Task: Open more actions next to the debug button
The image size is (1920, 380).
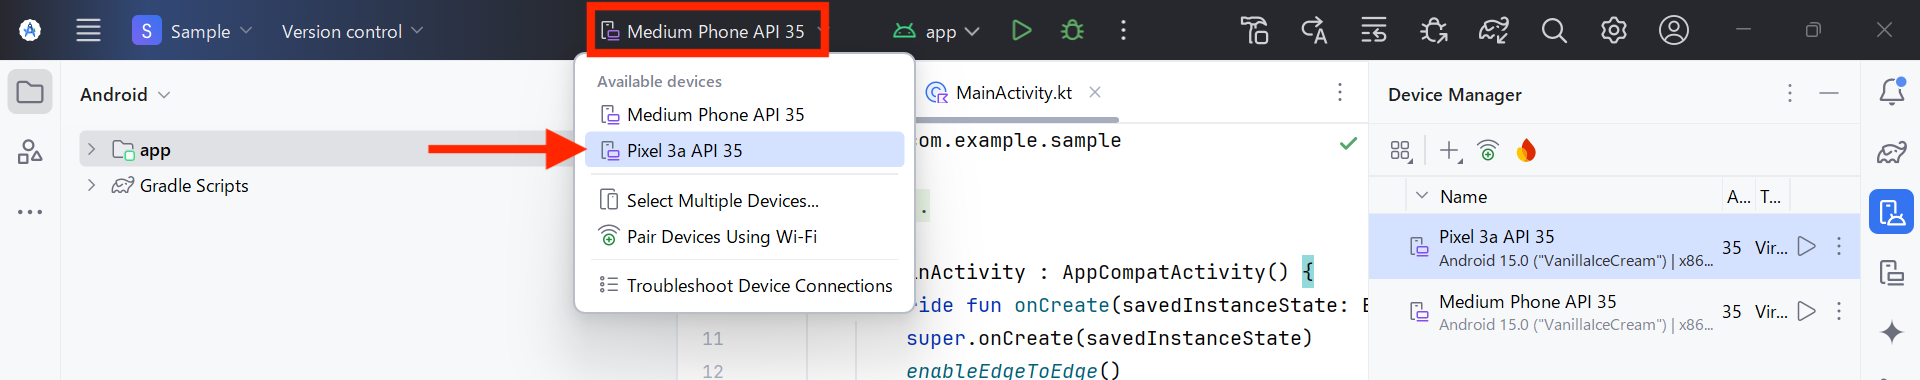Action: [x=1124, y=31]
